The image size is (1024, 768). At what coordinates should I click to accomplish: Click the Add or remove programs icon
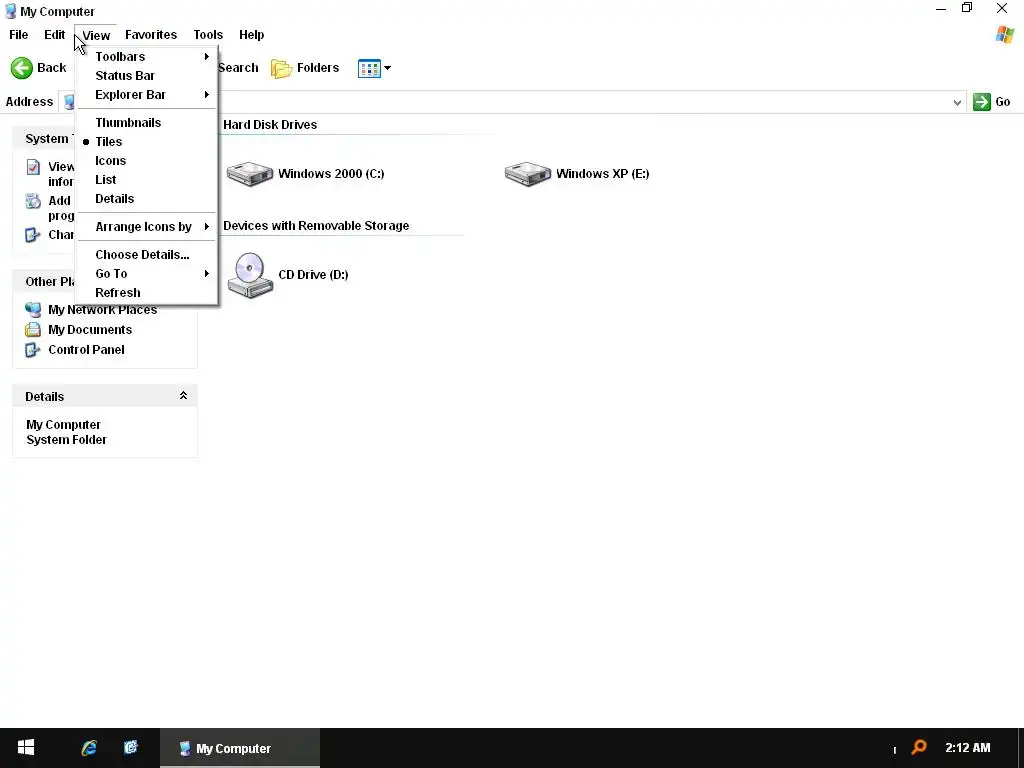[x=33, y=201]
